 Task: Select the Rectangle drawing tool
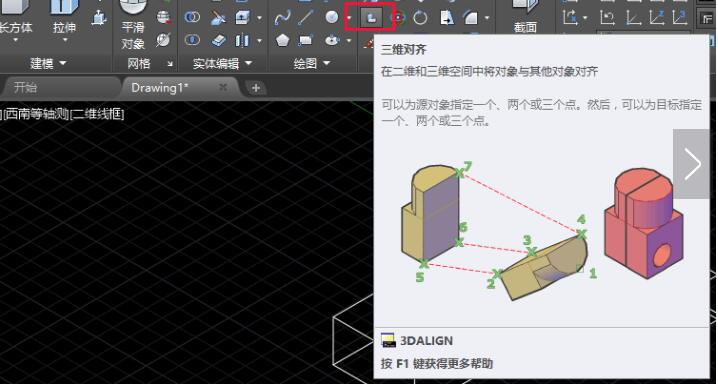305,40
